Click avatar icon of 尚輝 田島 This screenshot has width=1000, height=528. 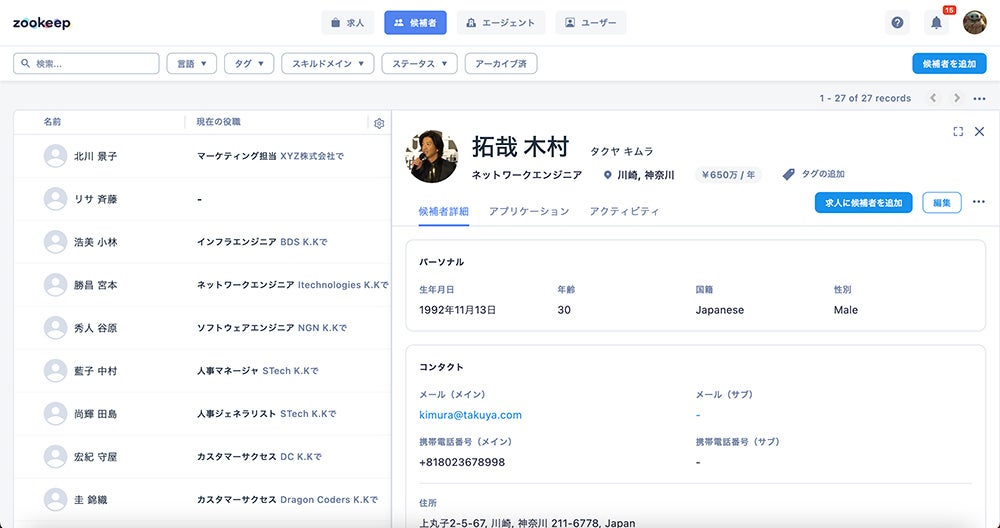pyautogui.click(x=55, y=414)
